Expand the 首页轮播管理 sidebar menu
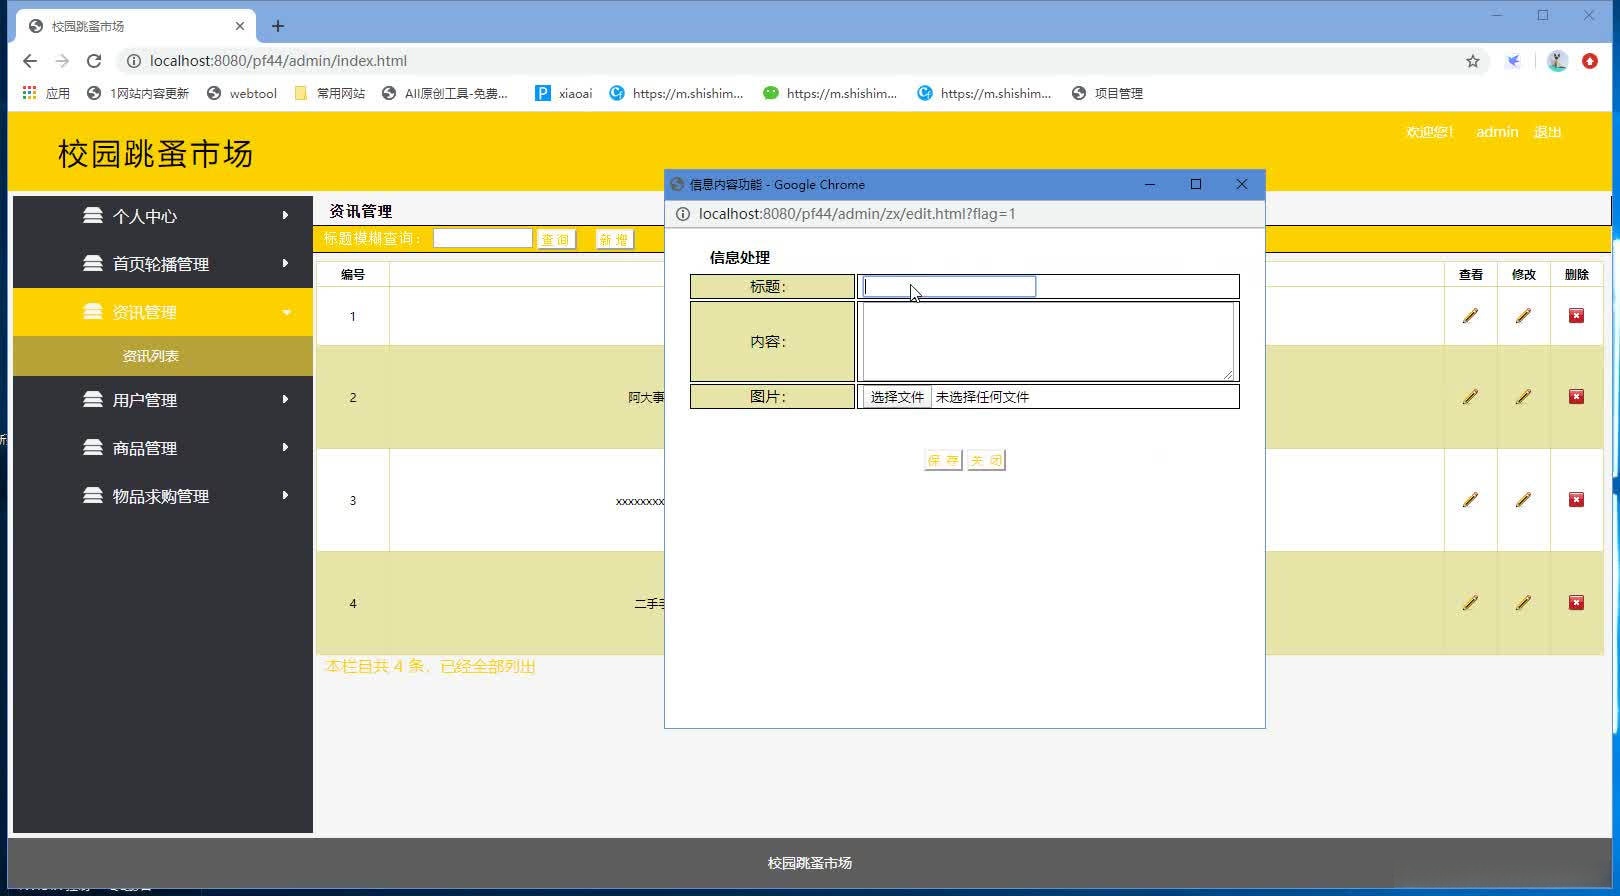The image size is (1620, 896). (163, 264)
